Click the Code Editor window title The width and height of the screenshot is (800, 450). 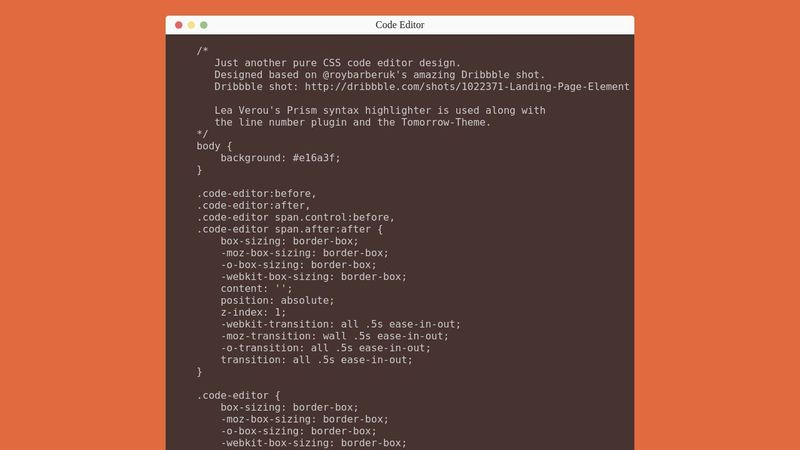[x=399, y=25]
